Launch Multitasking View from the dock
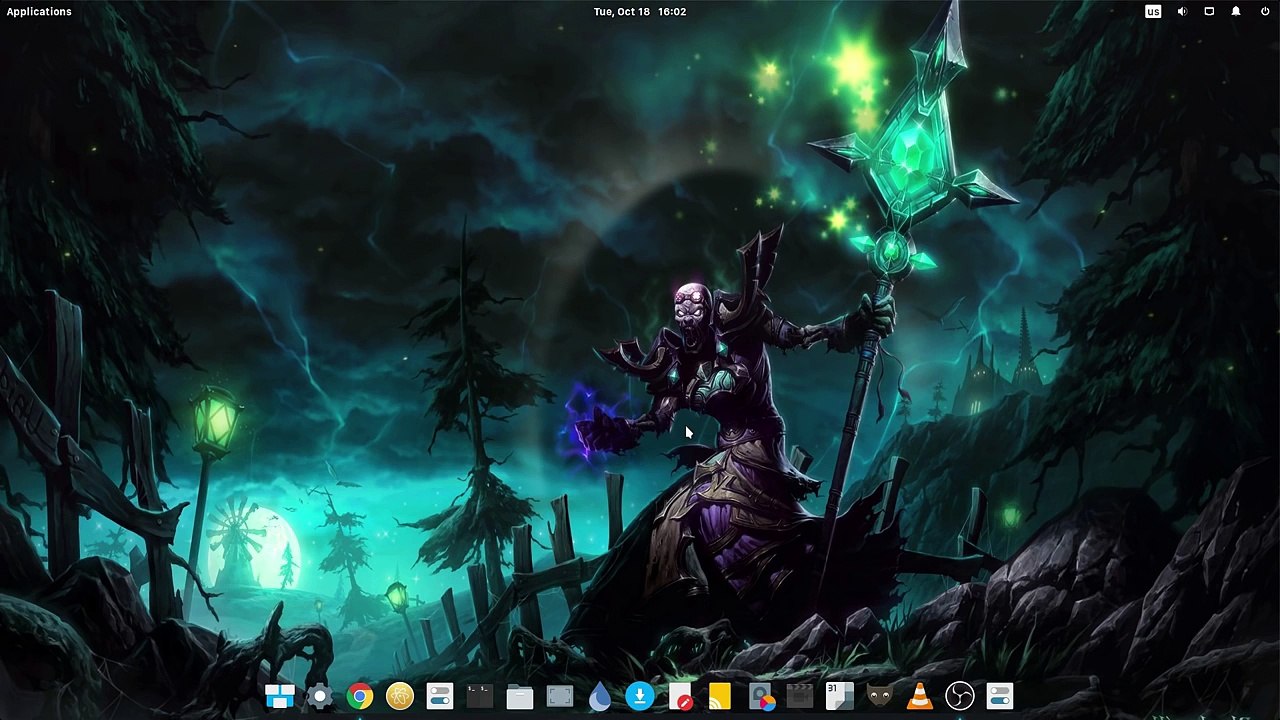1280x720 pixels. click(280, 696)
